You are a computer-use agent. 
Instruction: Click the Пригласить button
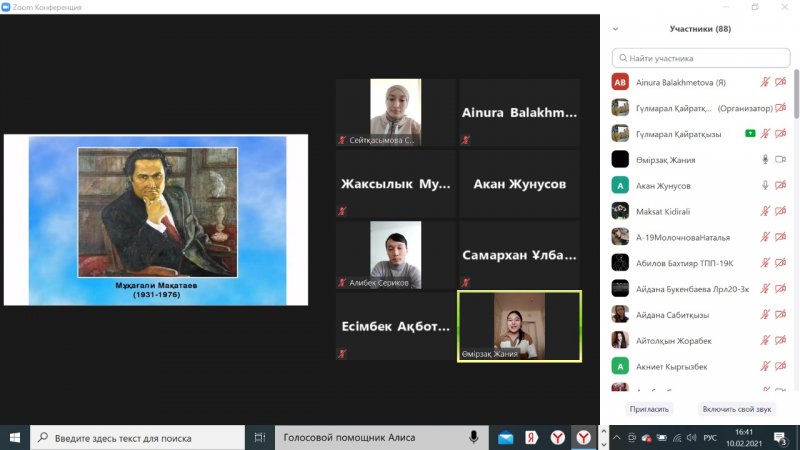tap(649, 409)
